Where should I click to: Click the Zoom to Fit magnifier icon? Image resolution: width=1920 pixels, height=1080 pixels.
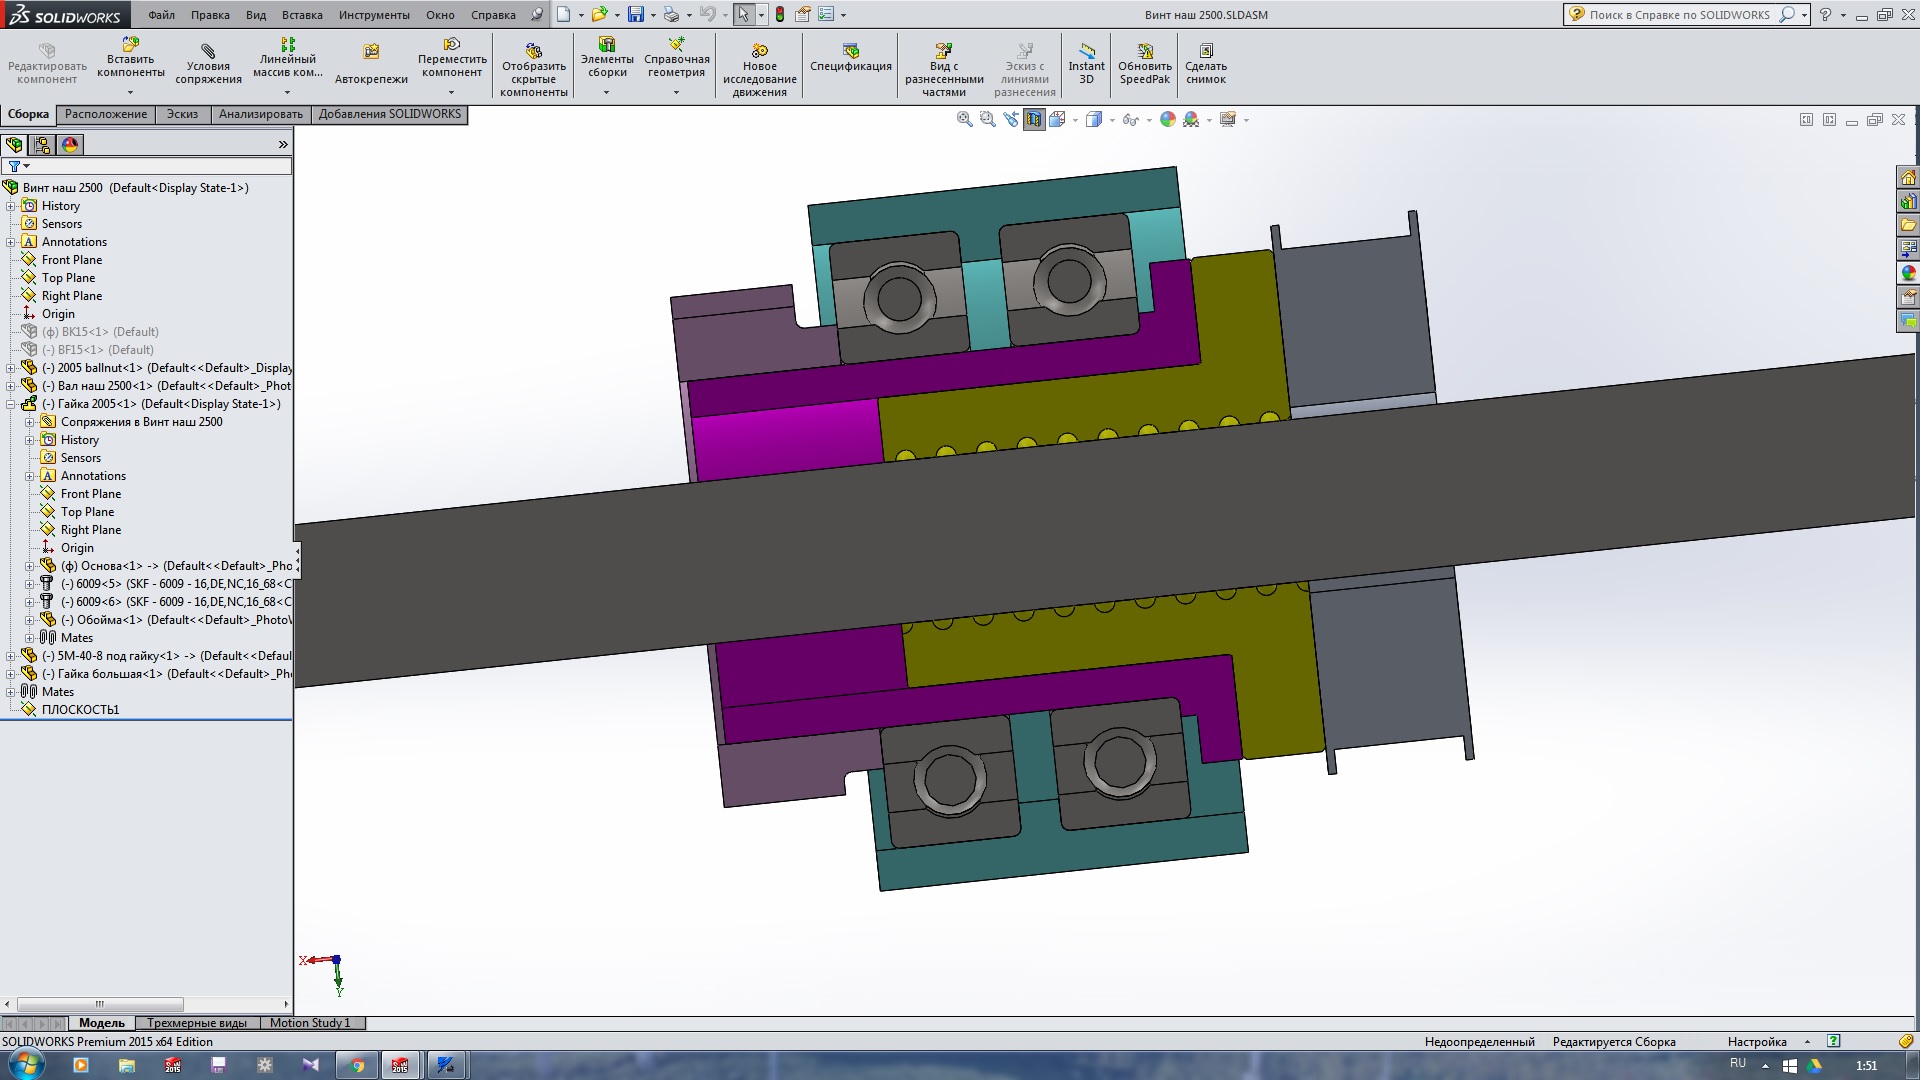(964, 120)
